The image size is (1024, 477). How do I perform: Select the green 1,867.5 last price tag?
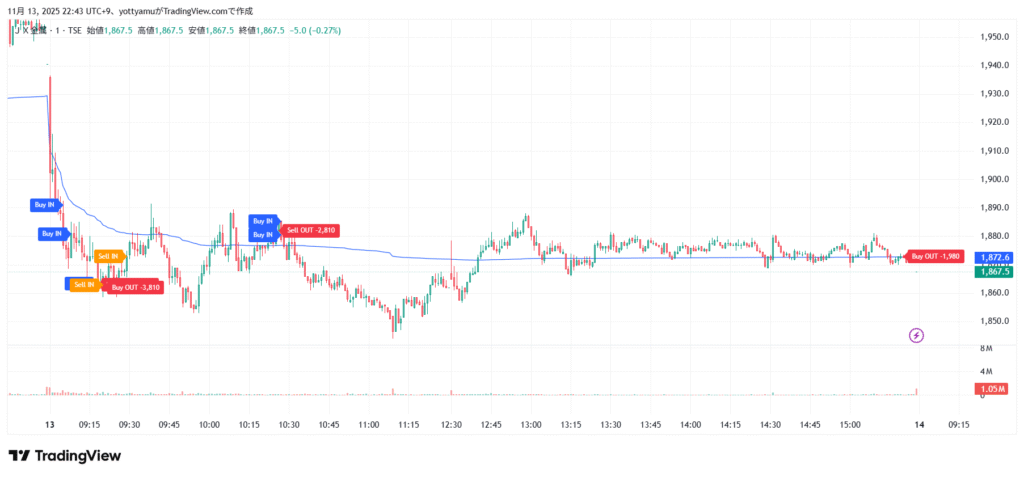pos(995,271)
